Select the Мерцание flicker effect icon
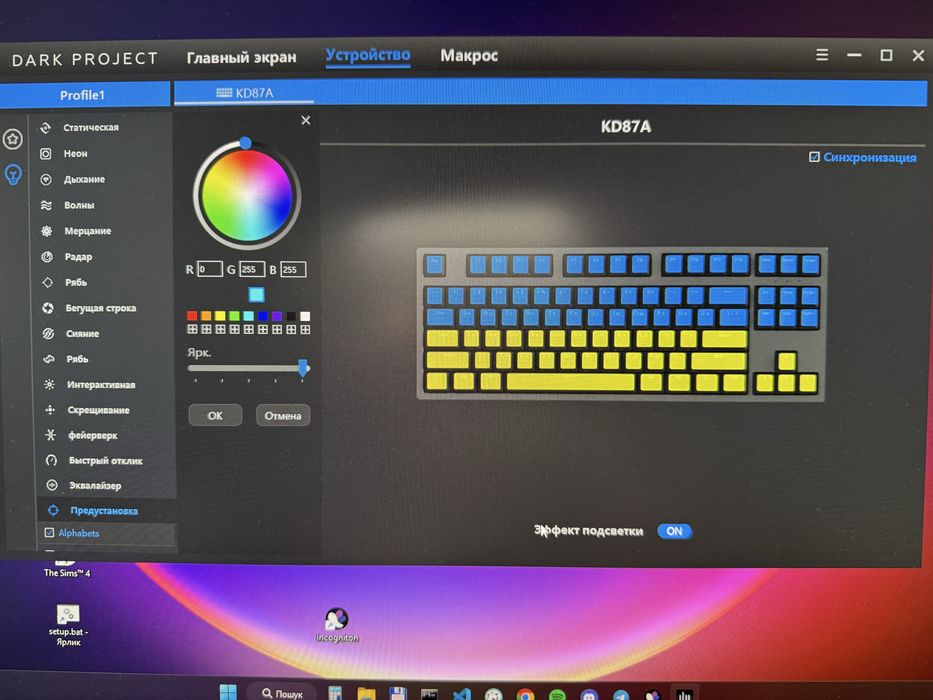This screenshot has height=700, width=933. coord(46,231)
